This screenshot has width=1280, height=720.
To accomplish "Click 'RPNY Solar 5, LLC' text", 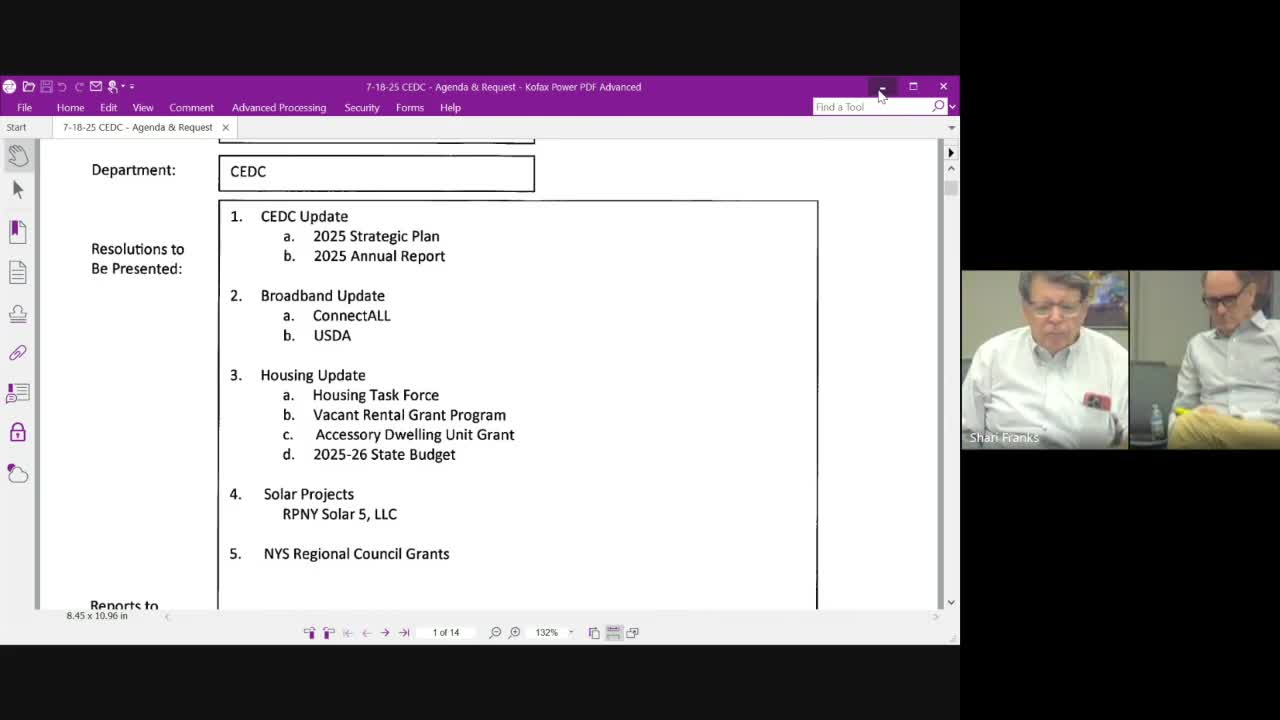I will coord(340,514).
